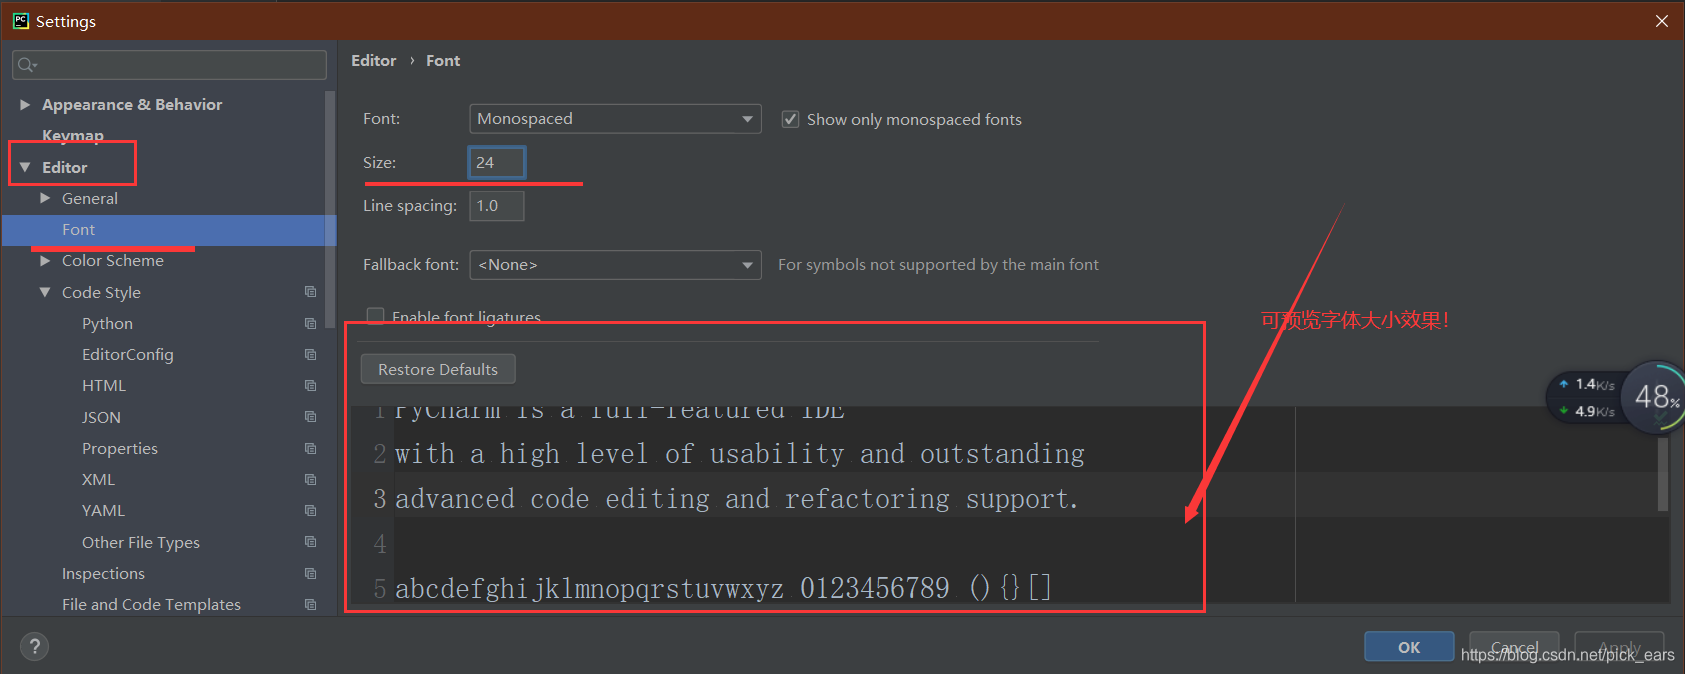Click preview line 'abcdefghijklmnopqrstuvwxyz 0123456789'
The image size is (1685, 674).
672,588
